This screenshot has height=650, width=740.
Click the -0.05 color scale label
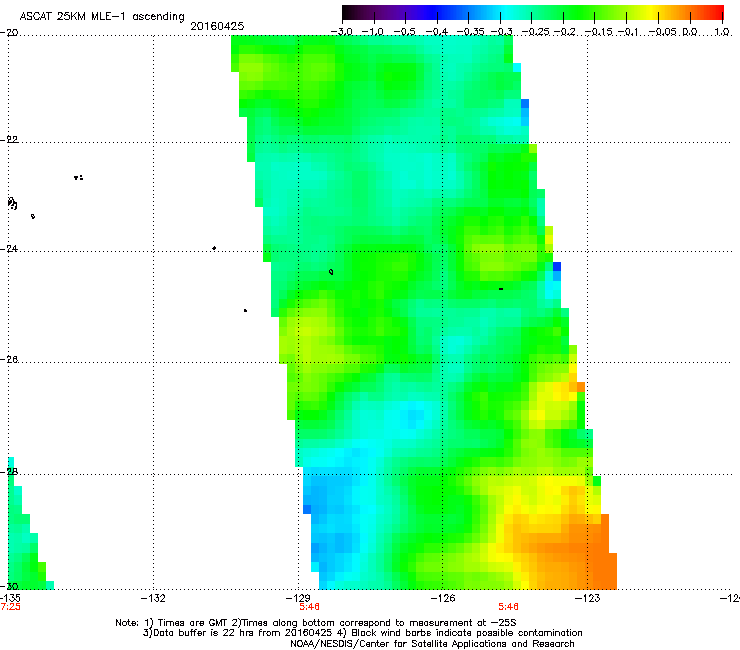(x=664, y=32)
